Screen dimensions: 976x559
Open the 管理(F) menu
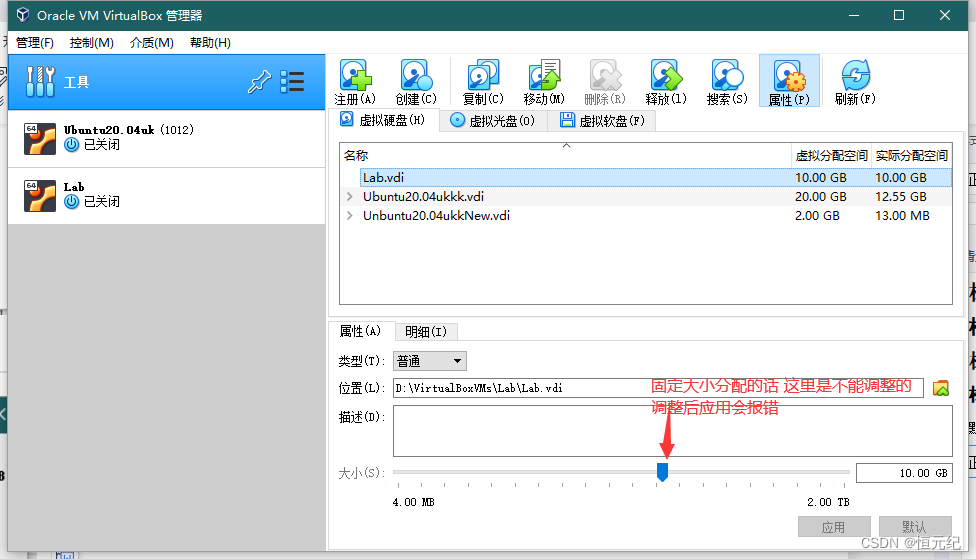point(35,42)
